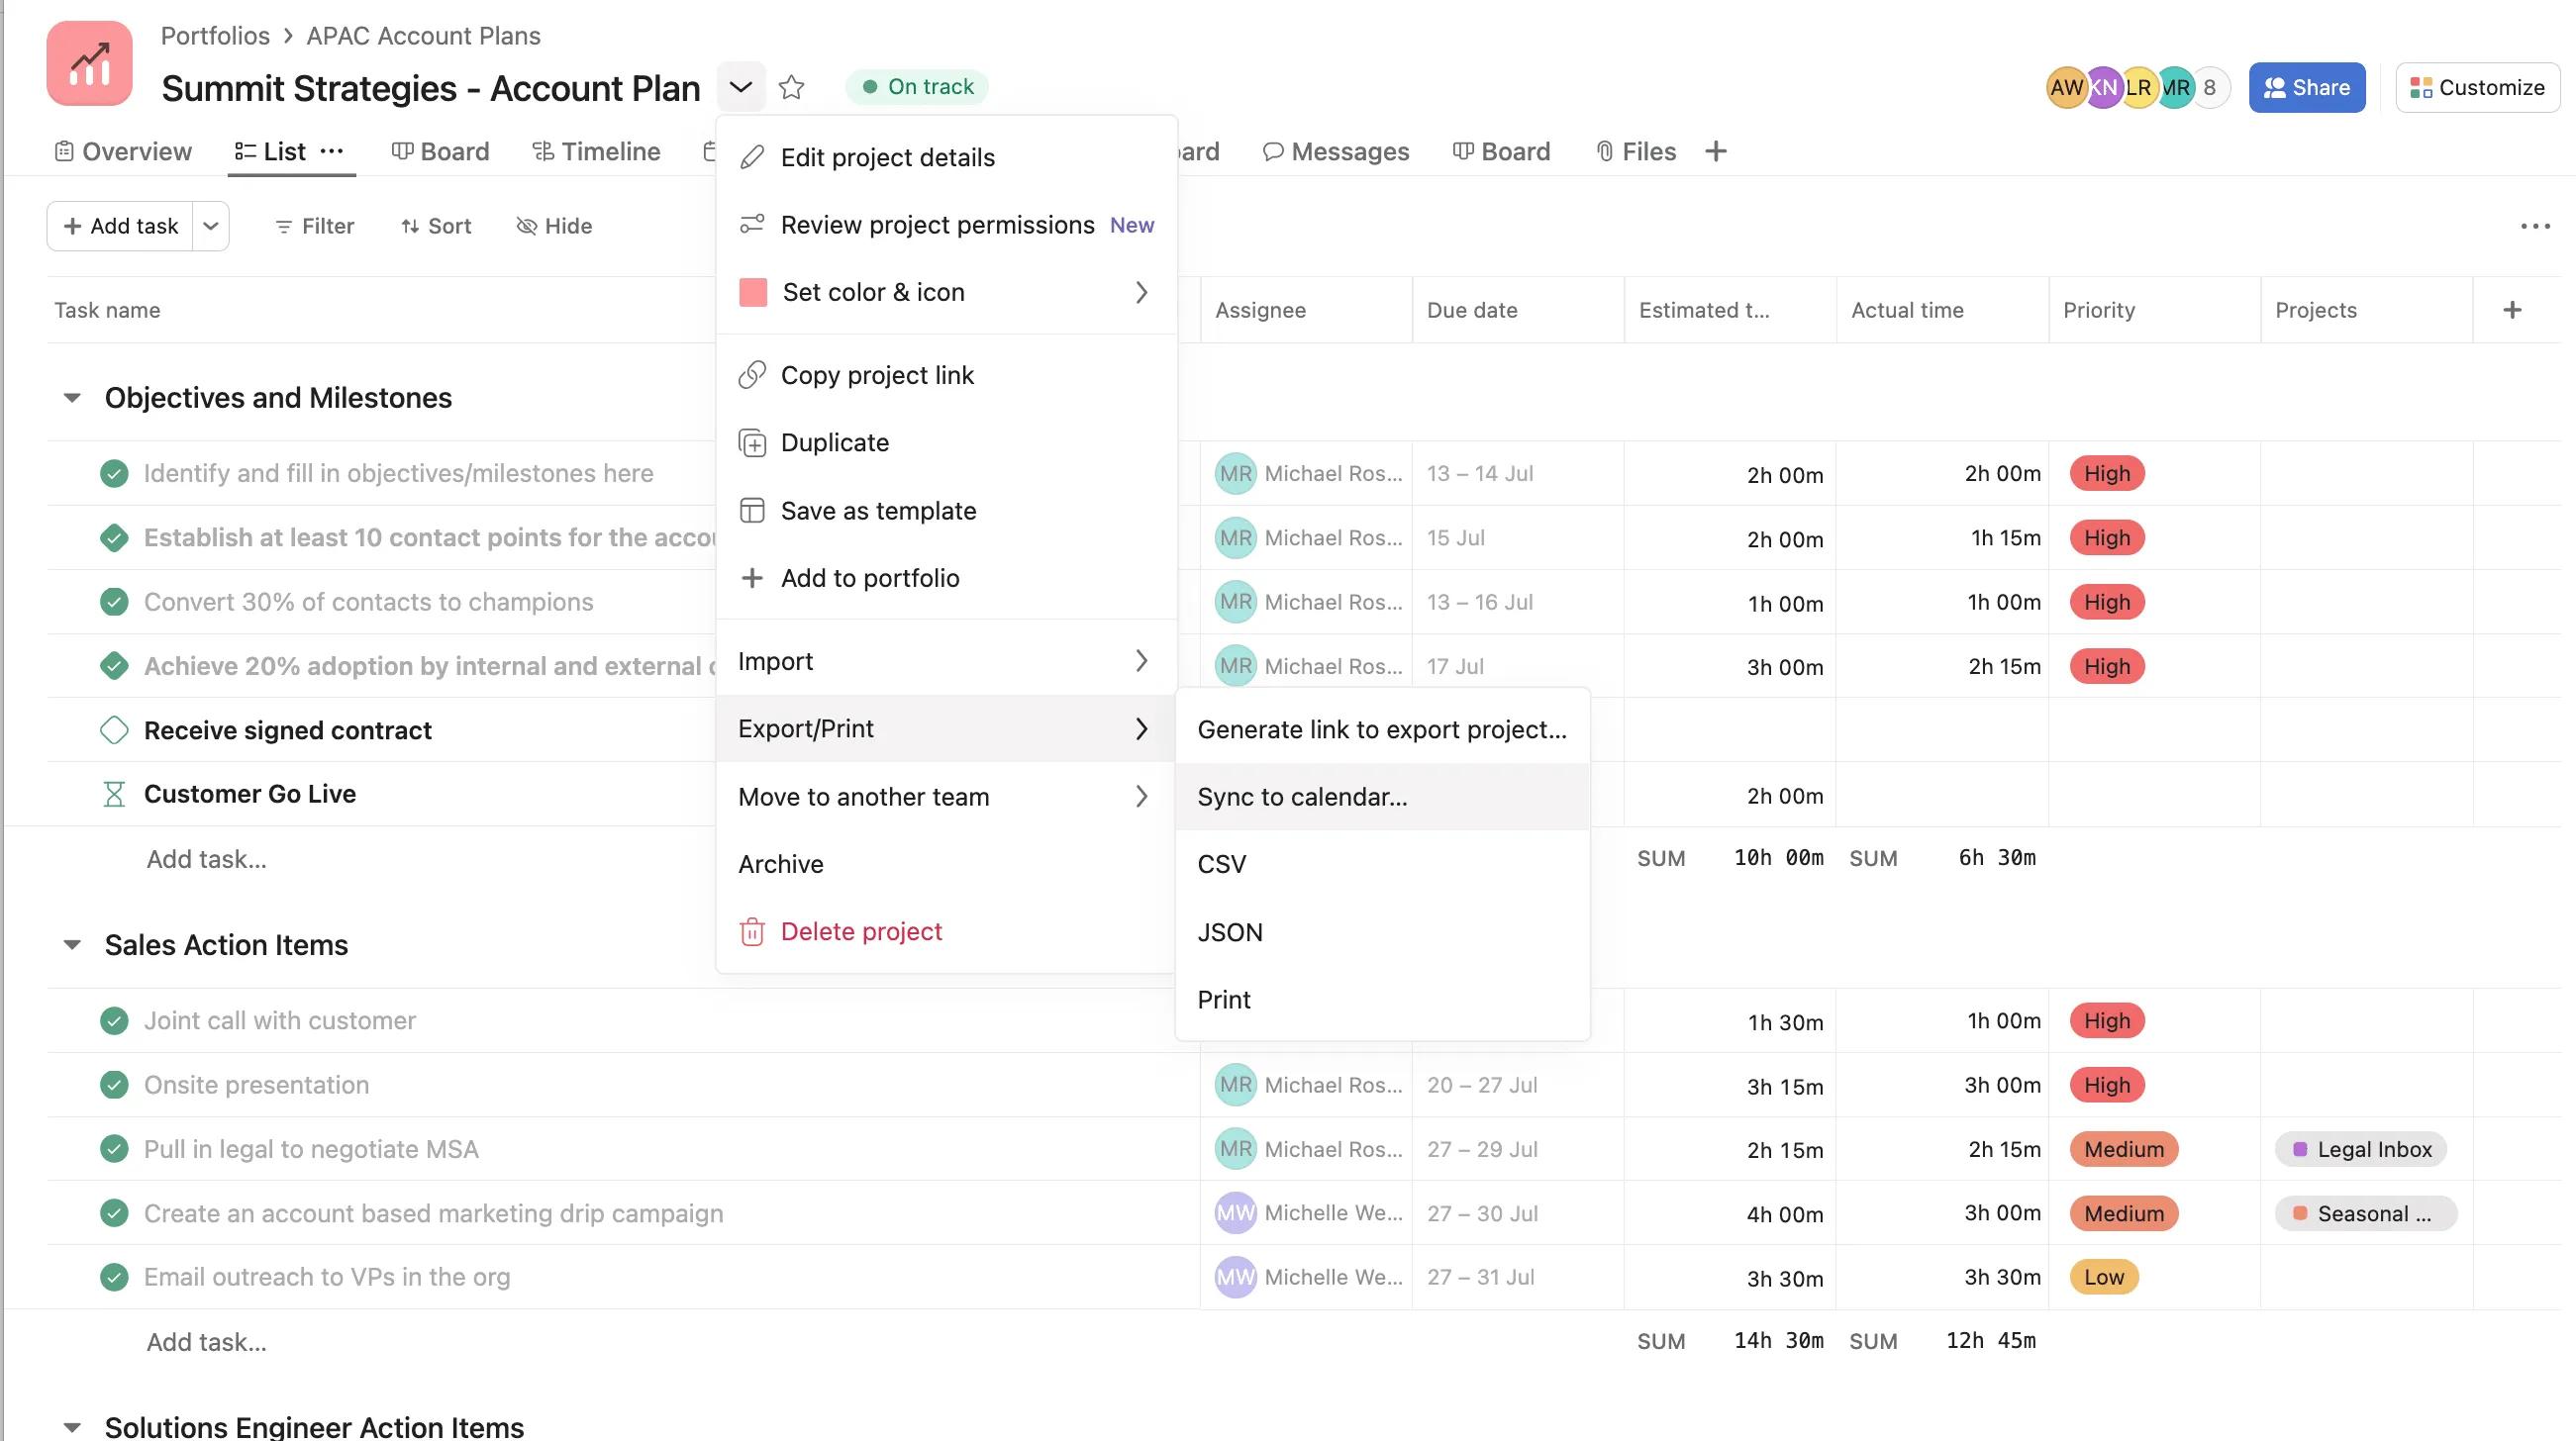Click the ellipsis next to the List tab
Viewport: 2576px width, 1441px height.
[333, 151]
